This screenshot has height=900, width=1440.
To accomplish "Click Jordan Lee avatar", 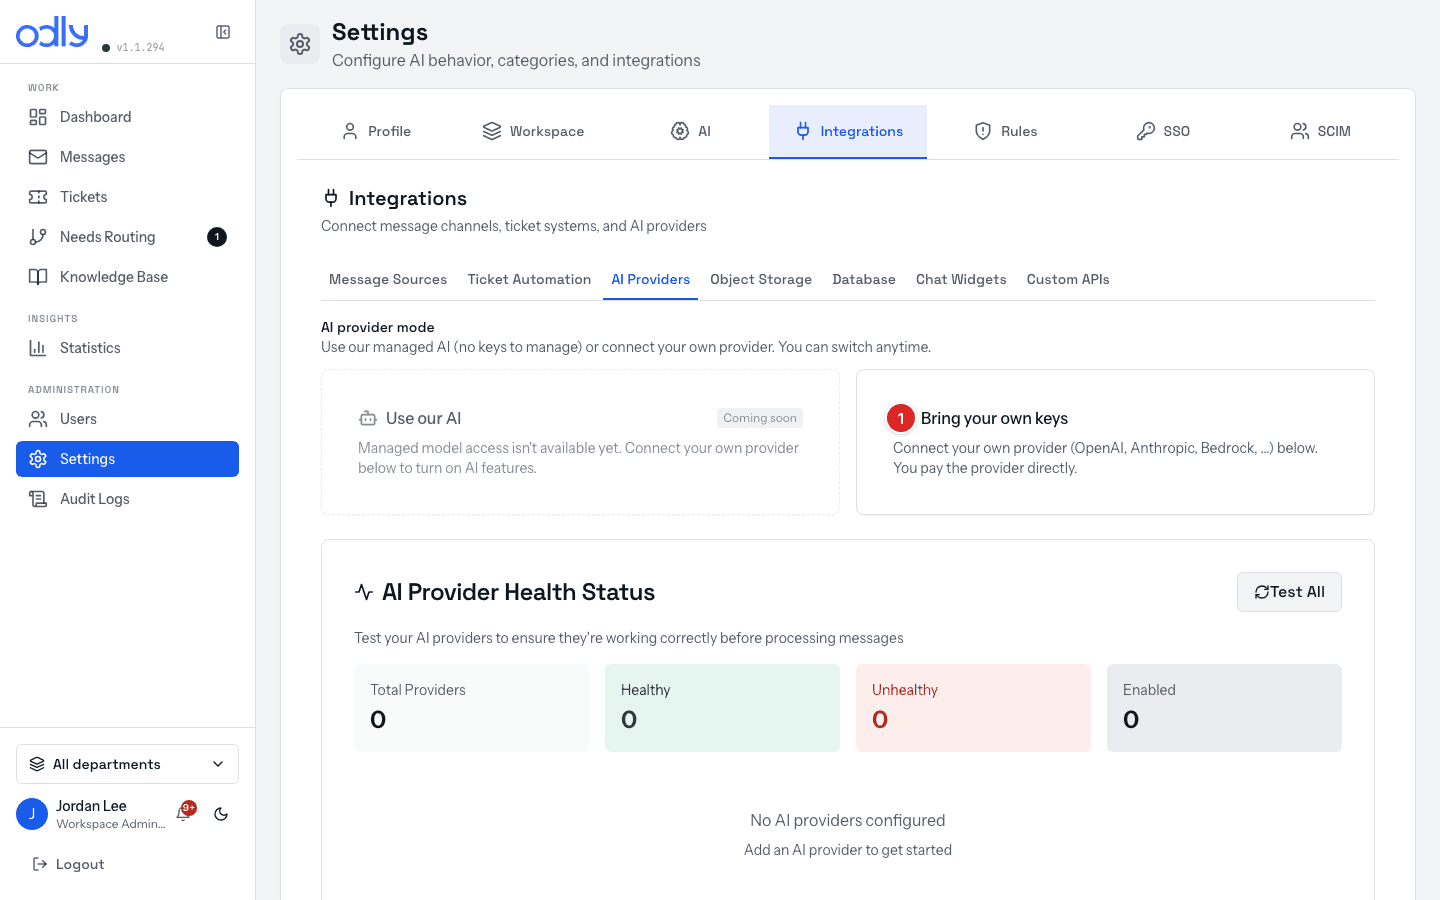I will 32,814.
